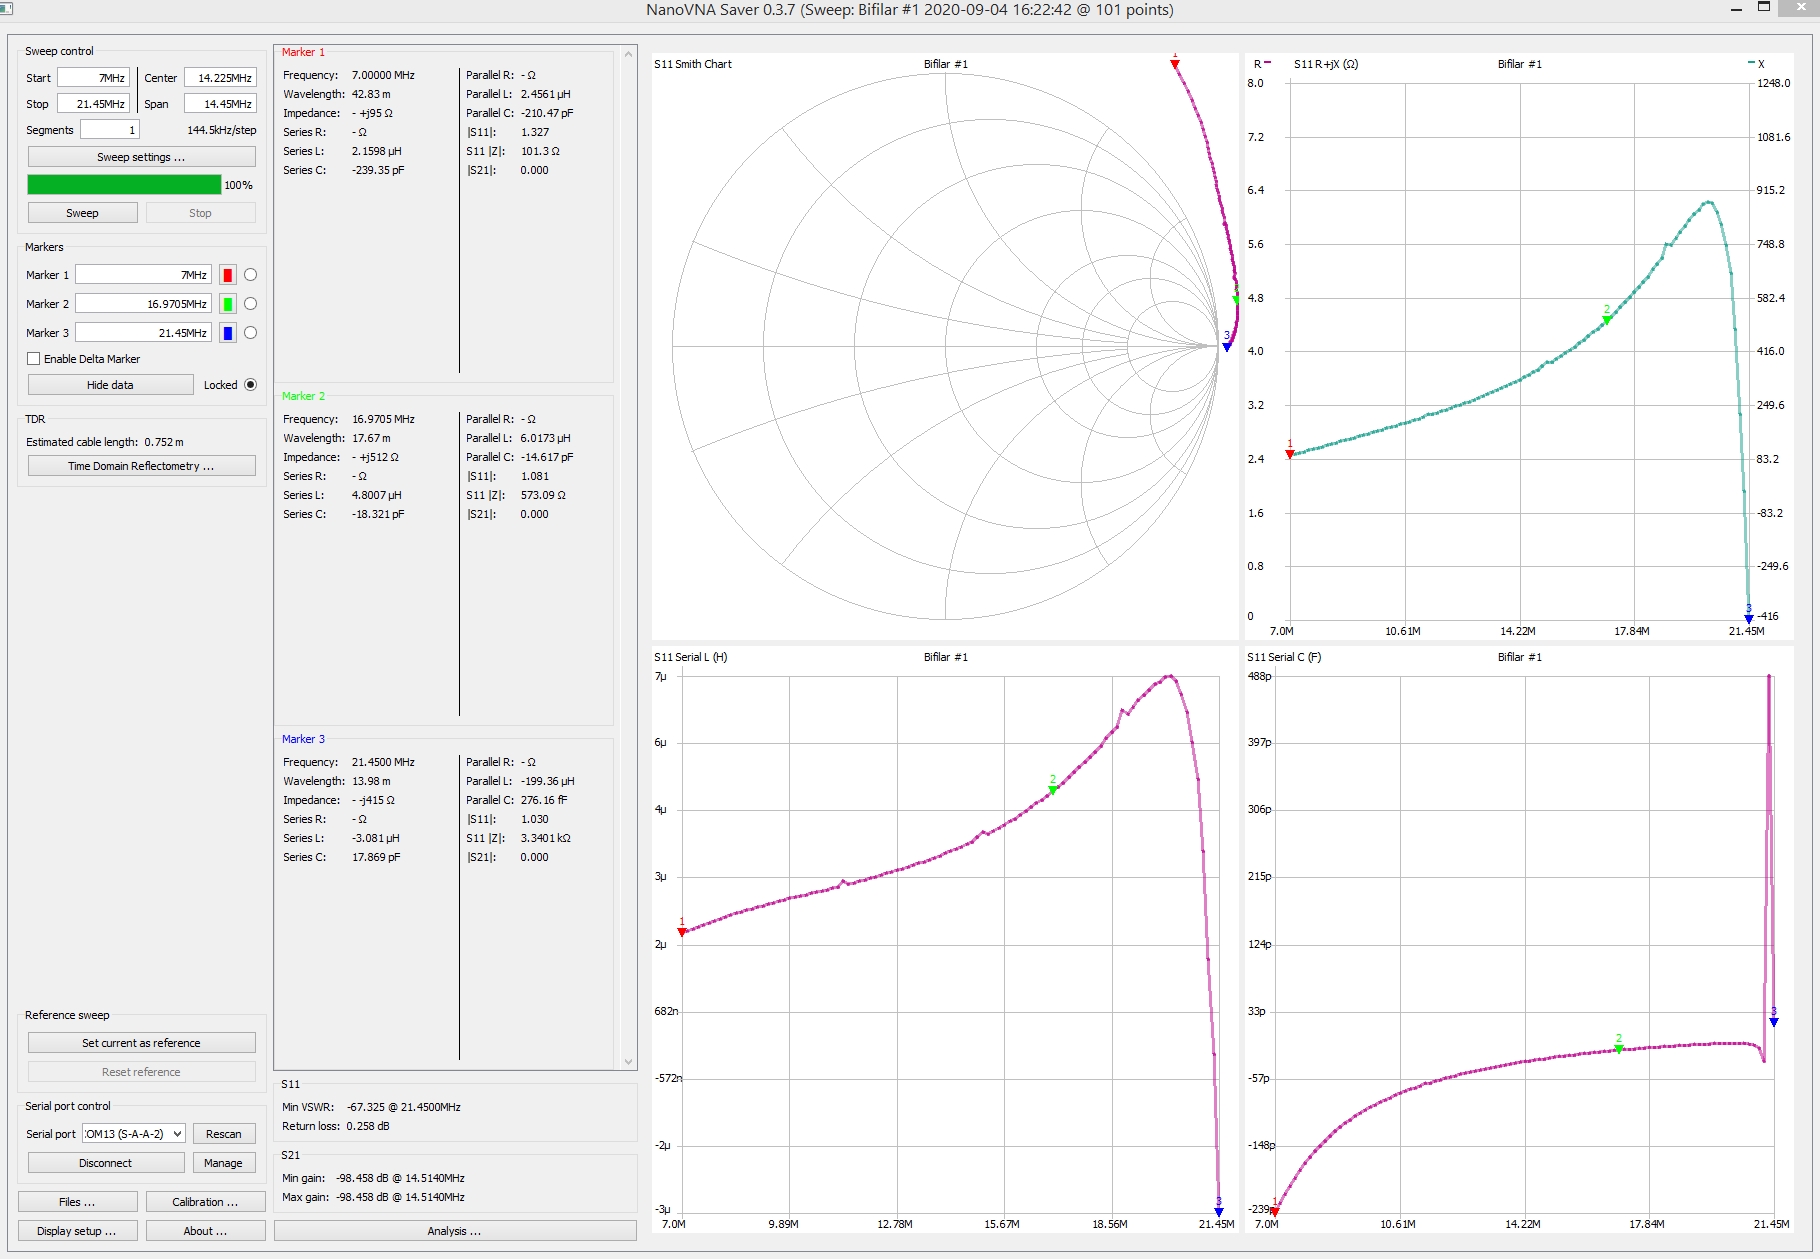Click the 144.5kHz/step label

pos(222,130)
